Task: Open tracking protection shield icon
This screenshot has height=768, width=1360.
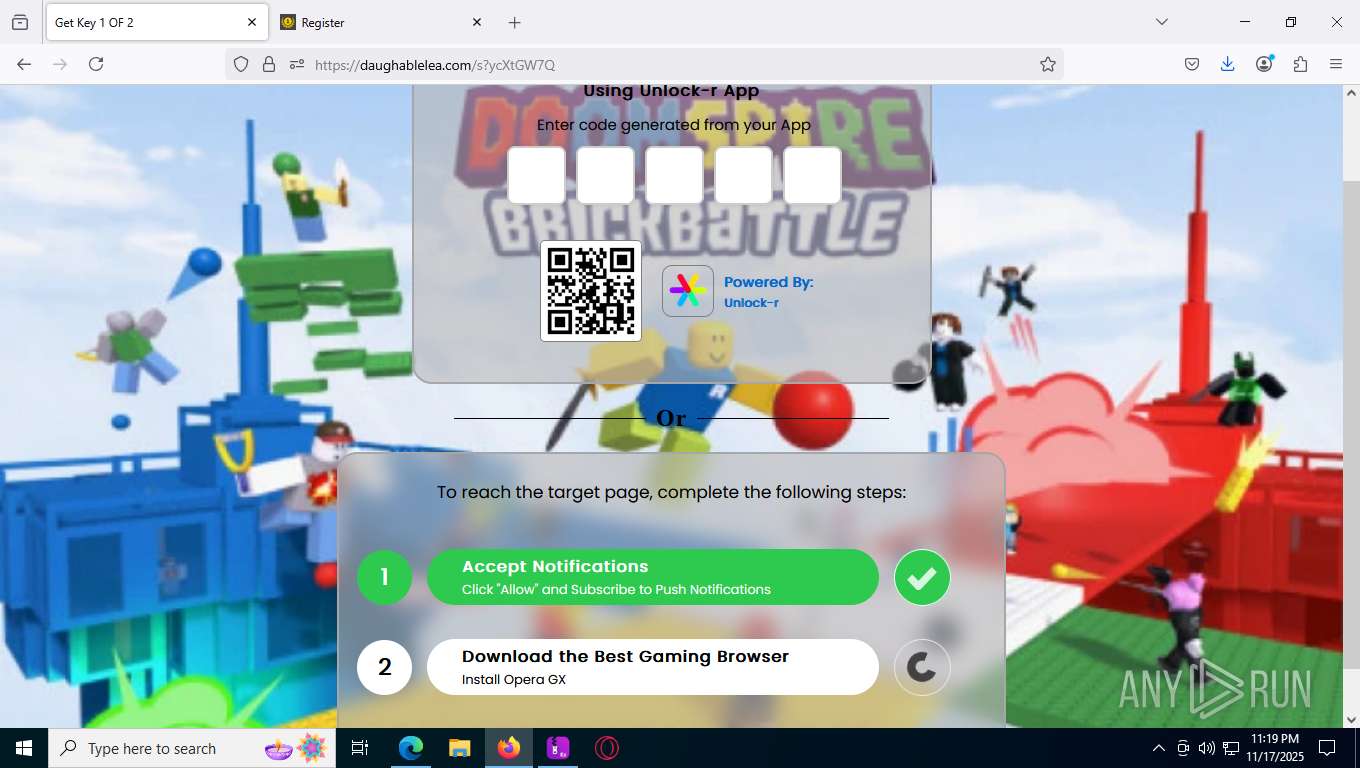Action: [x=241, y=64]
